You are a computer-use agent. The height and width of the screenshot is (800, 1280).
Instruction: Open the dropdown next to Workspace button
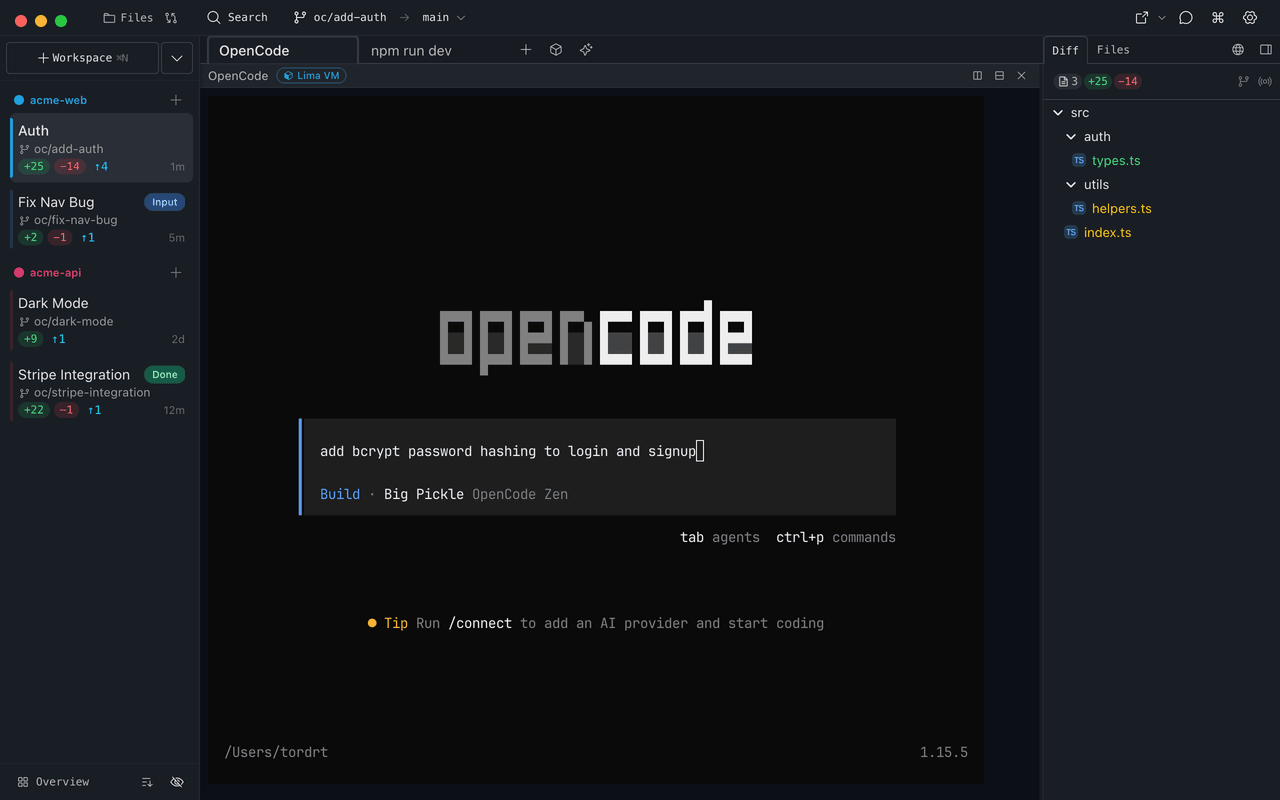point(177,58)
